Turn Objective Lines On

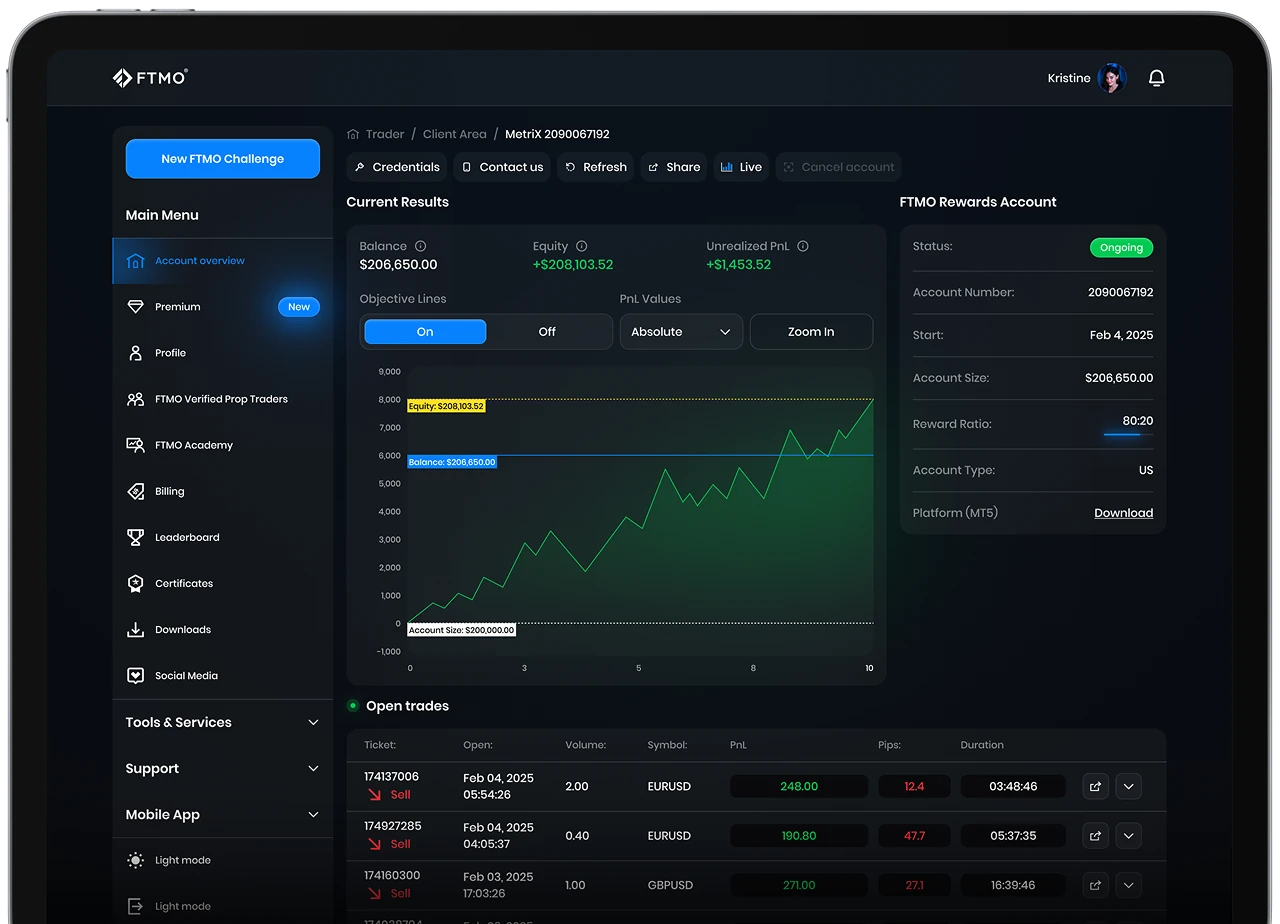pyautogui.click(x=425, y=332)
